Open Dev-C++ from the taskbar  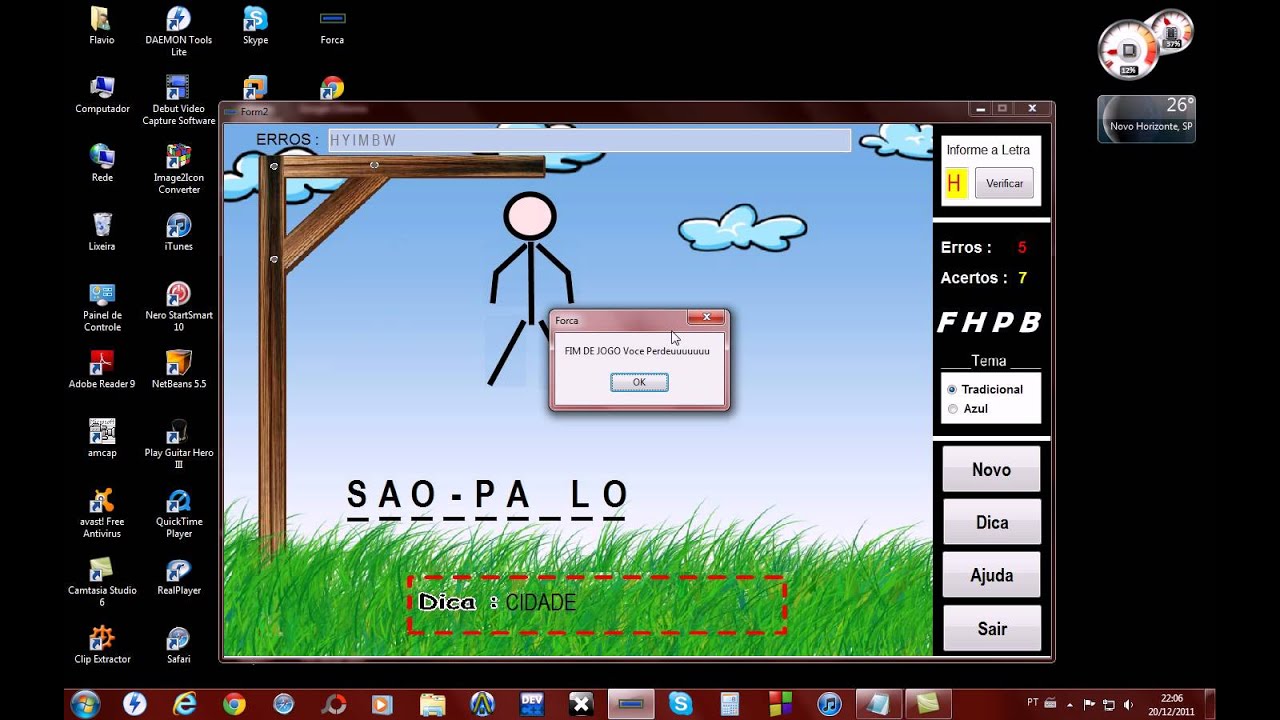(531, 704)
